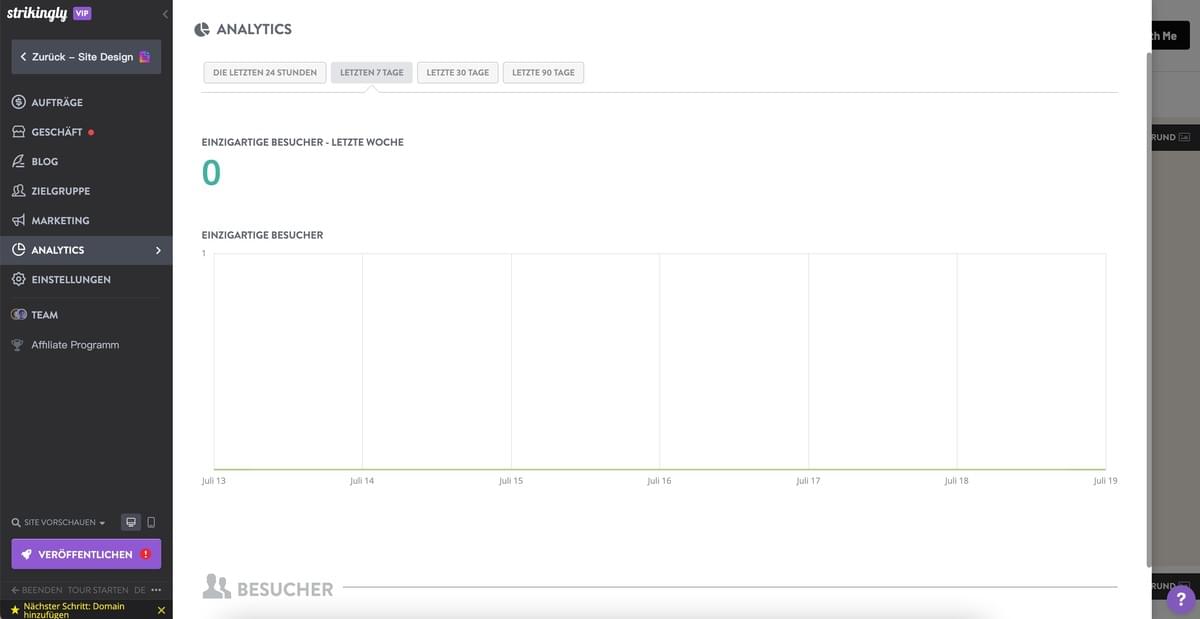Image resolution: width=1200 pixels, height=619 pixels.
Task: Click the Aufträge dollar icon
Action: click(x=18, y=102)
